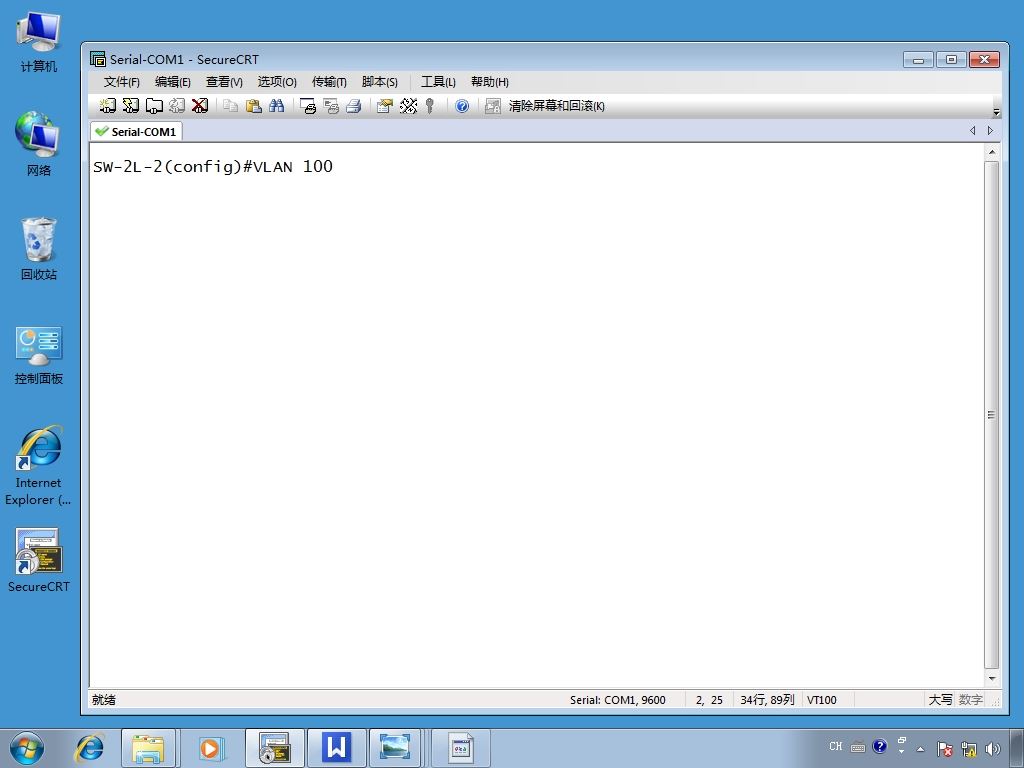Select Internet Explorer desktop shortcut

[39, 466]
